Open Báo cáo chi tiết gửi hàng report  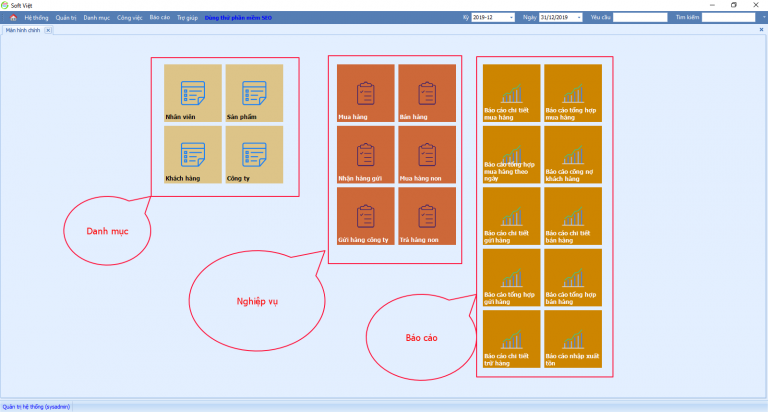coord(511,216)
